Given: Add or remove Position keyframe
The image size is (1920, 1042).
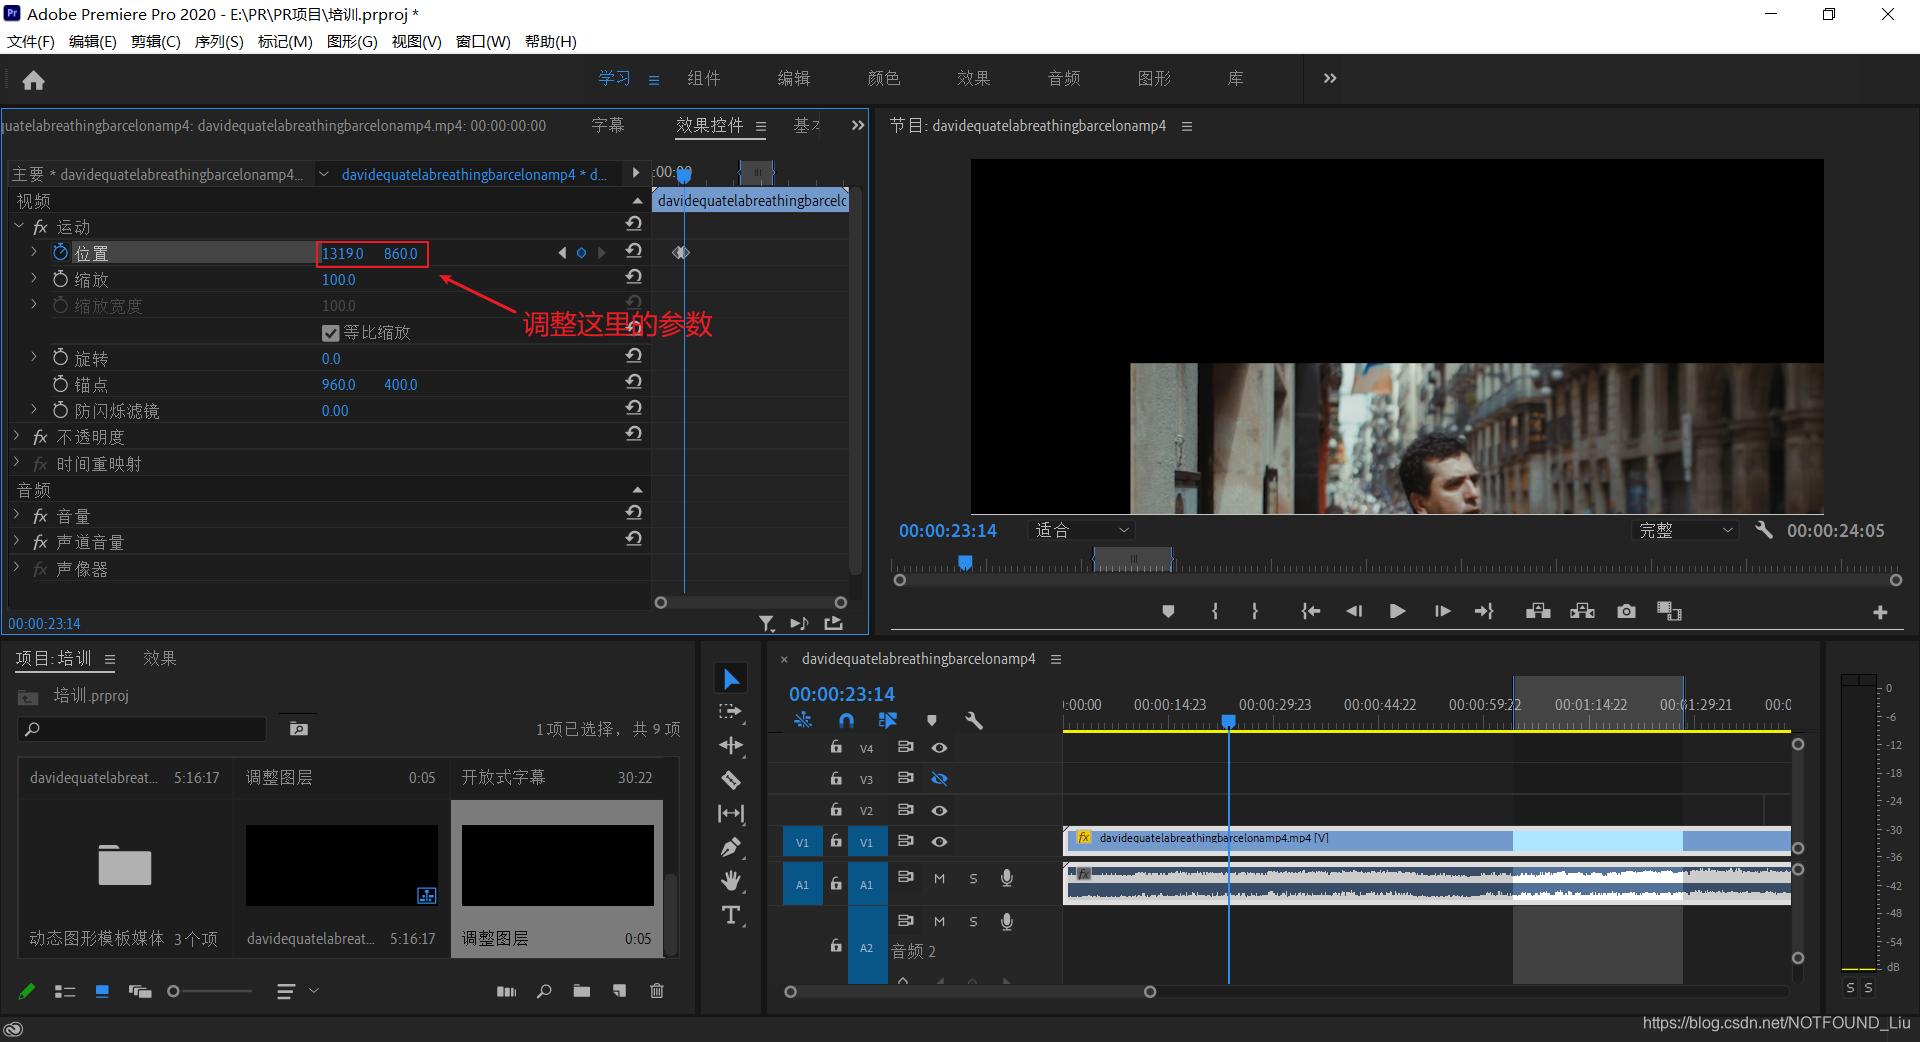Looking at the screenshot, I should click(581, 252).
